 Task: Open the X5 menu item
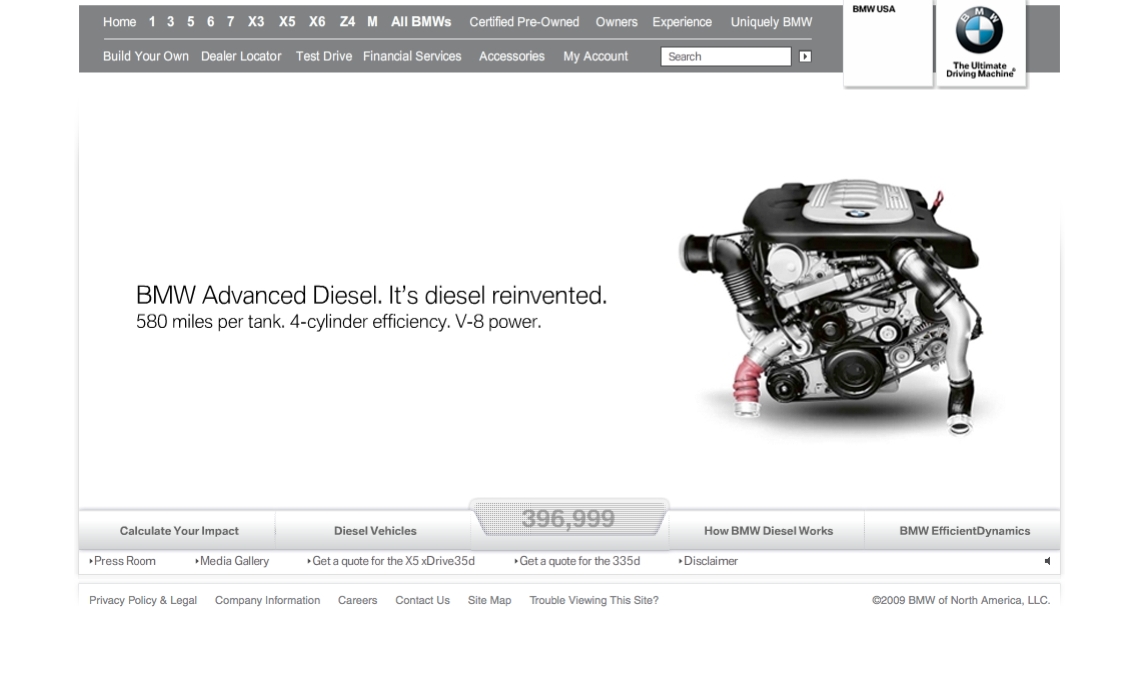(x=287, y=22)
